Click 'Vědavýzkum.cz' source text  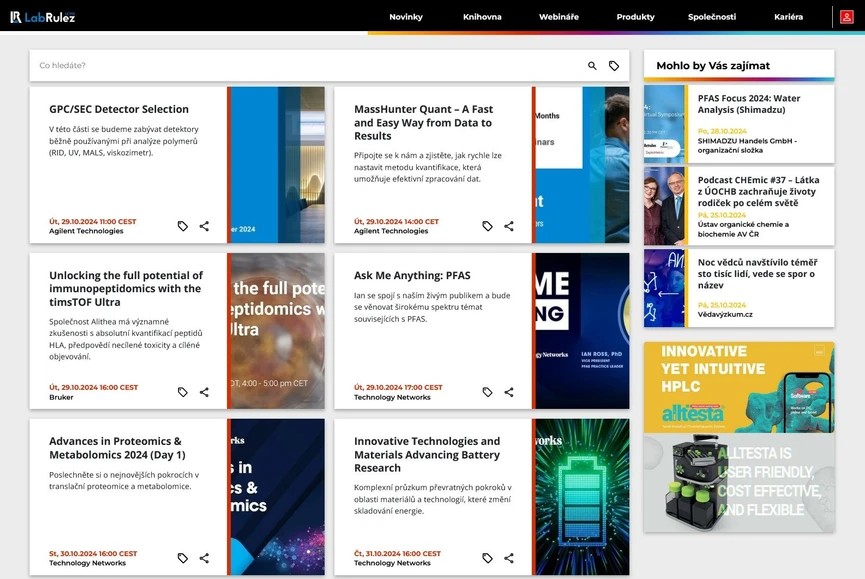725,314
